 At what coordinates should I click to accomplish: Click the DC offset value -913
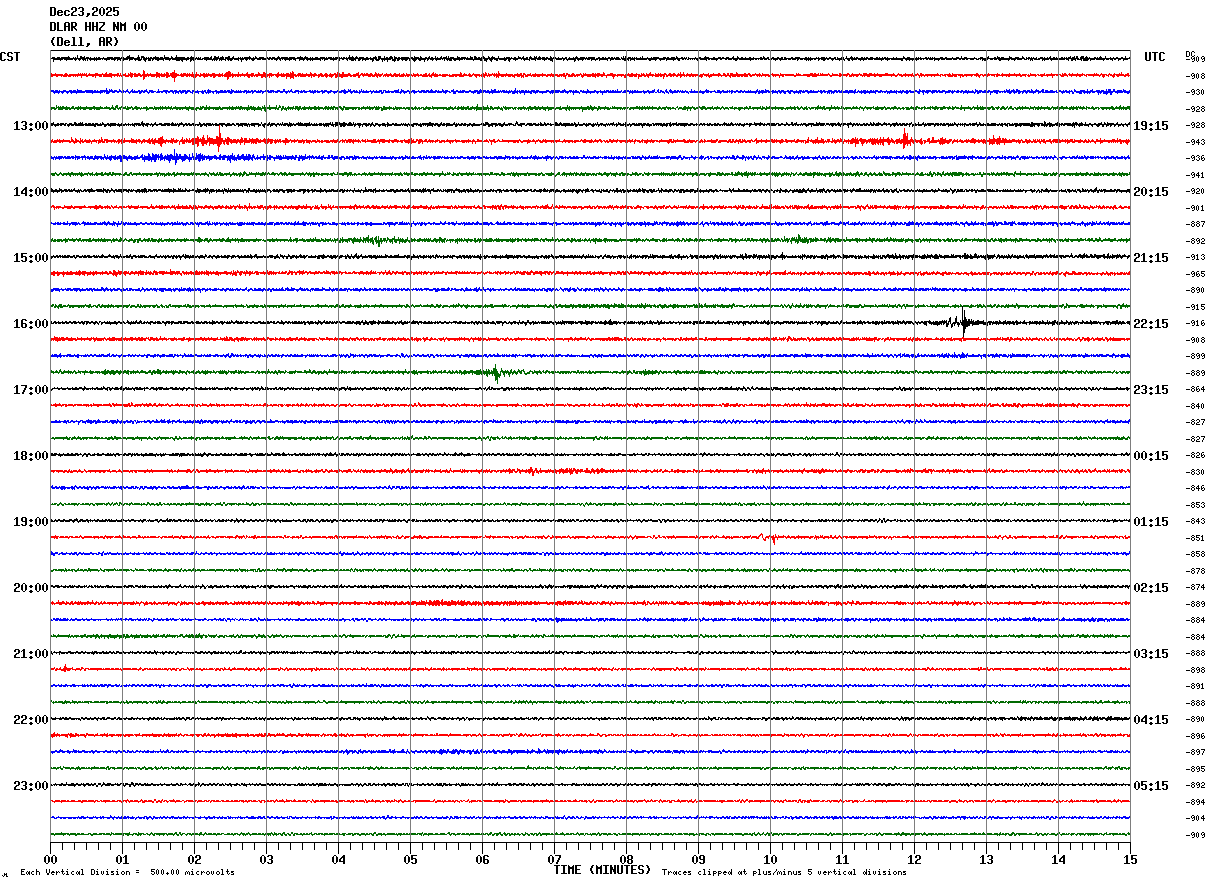[x=1196, y=257]
